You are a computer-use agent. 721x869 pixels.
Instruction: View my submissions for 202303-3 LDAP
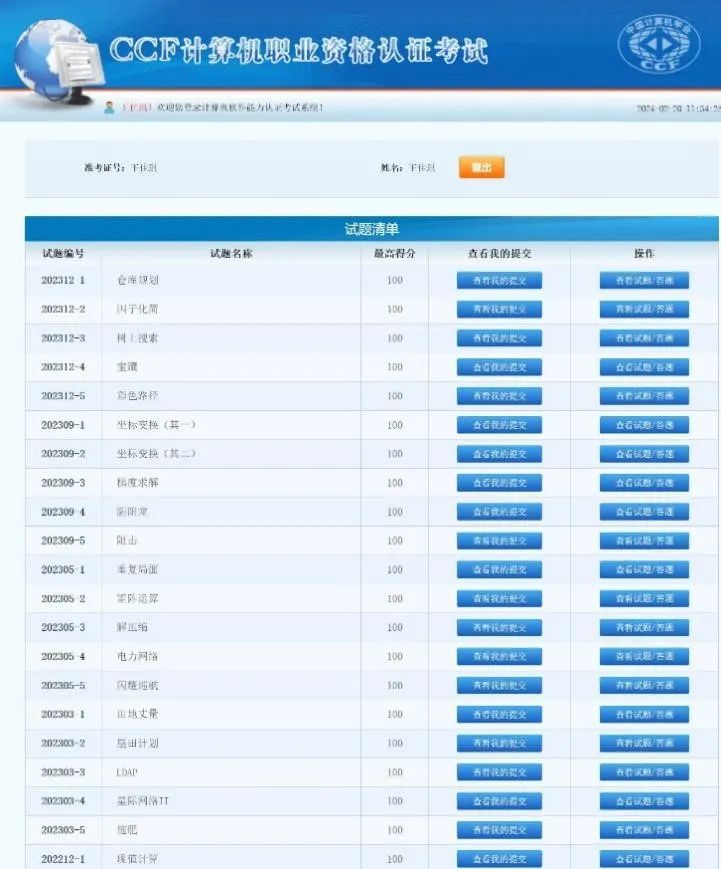pyautogui.click(x=499, y=772)
